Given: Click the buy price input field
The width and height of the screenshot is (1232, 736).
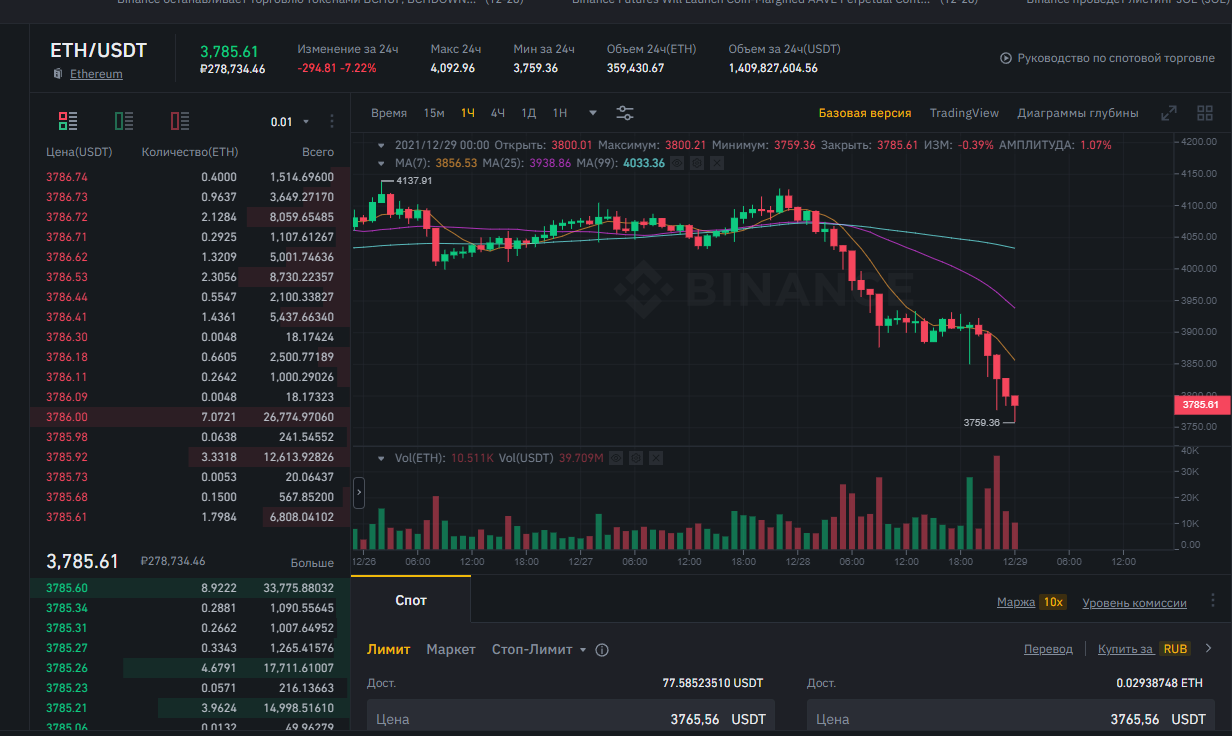Looking at the screenshot, I should point(571,717).
